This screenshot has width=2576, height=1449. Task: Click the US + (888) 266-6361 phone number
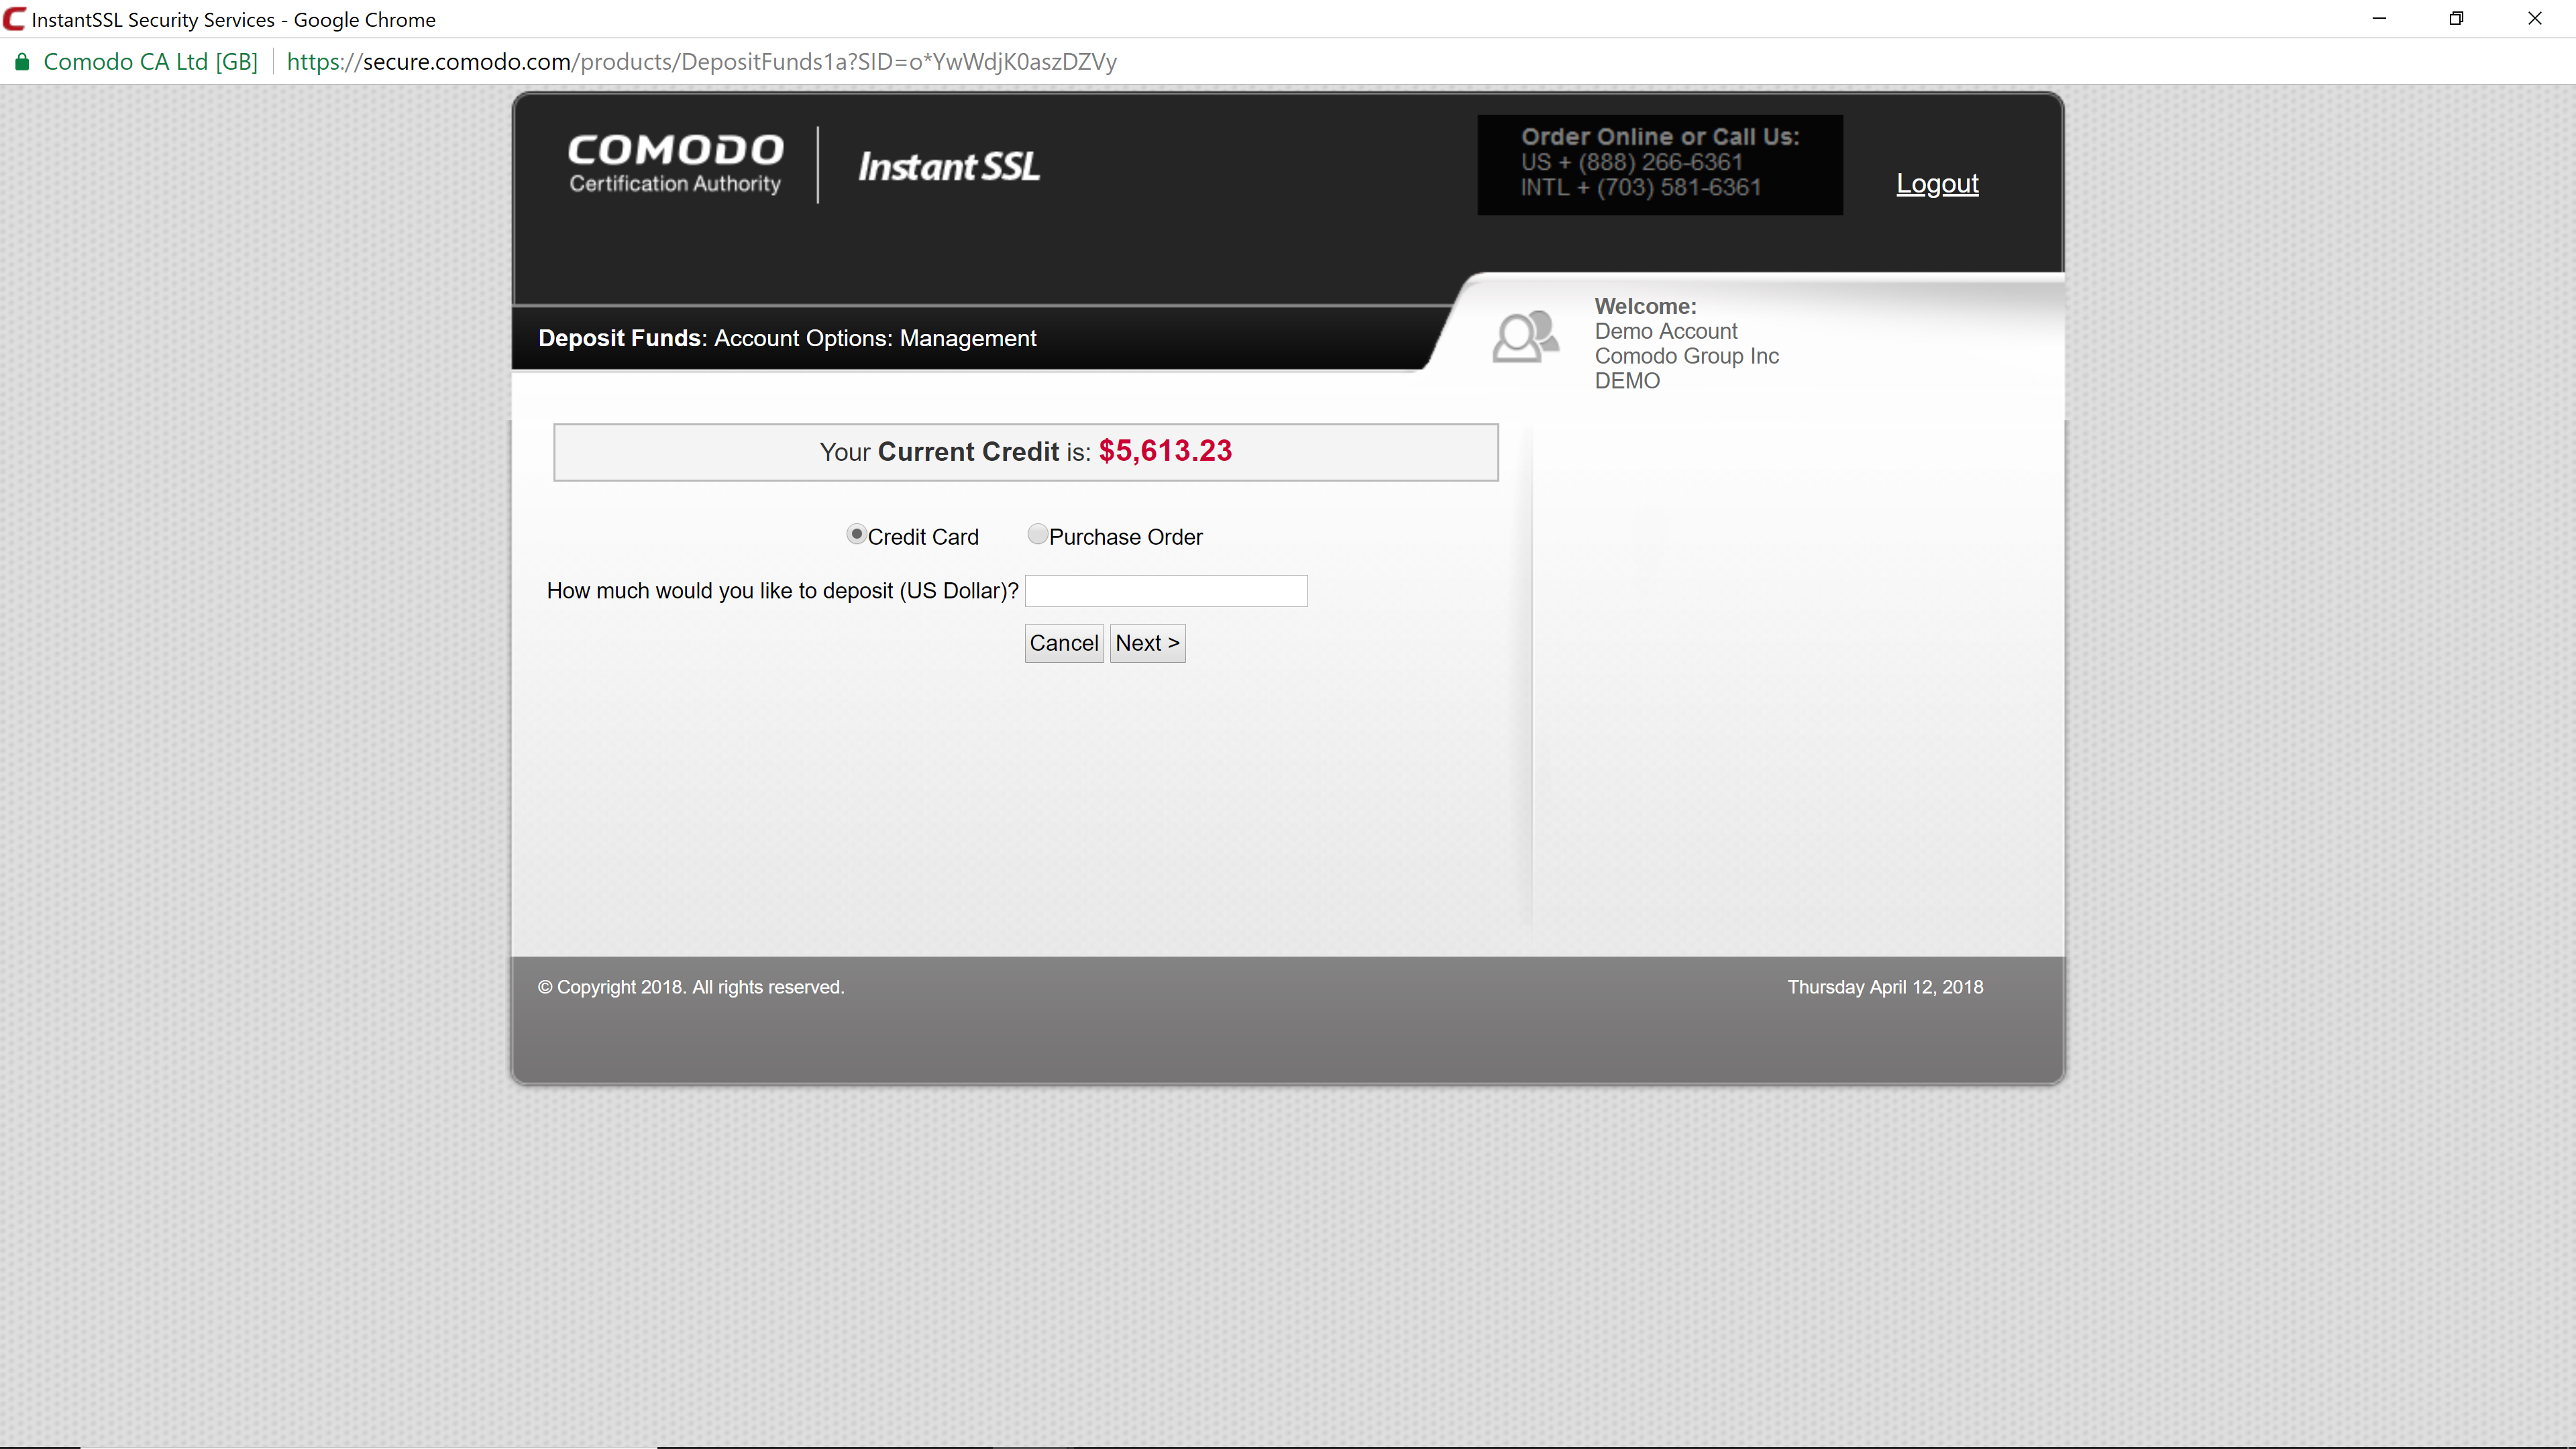1631,162
